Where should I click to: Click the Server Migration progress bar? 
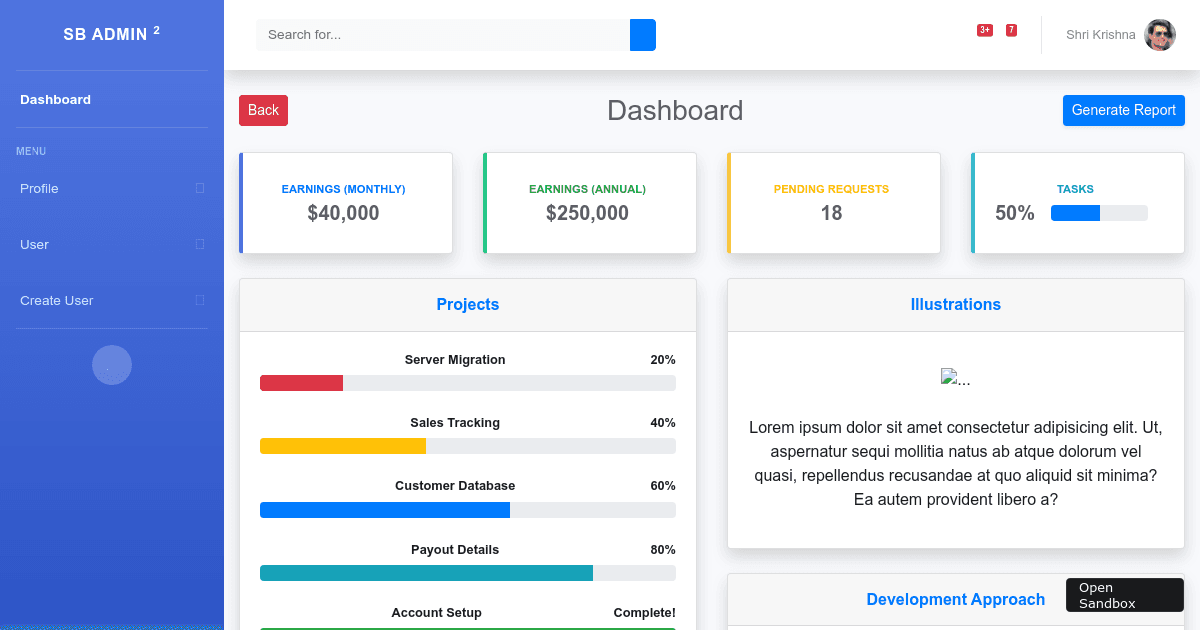click(x=467, y=383)
